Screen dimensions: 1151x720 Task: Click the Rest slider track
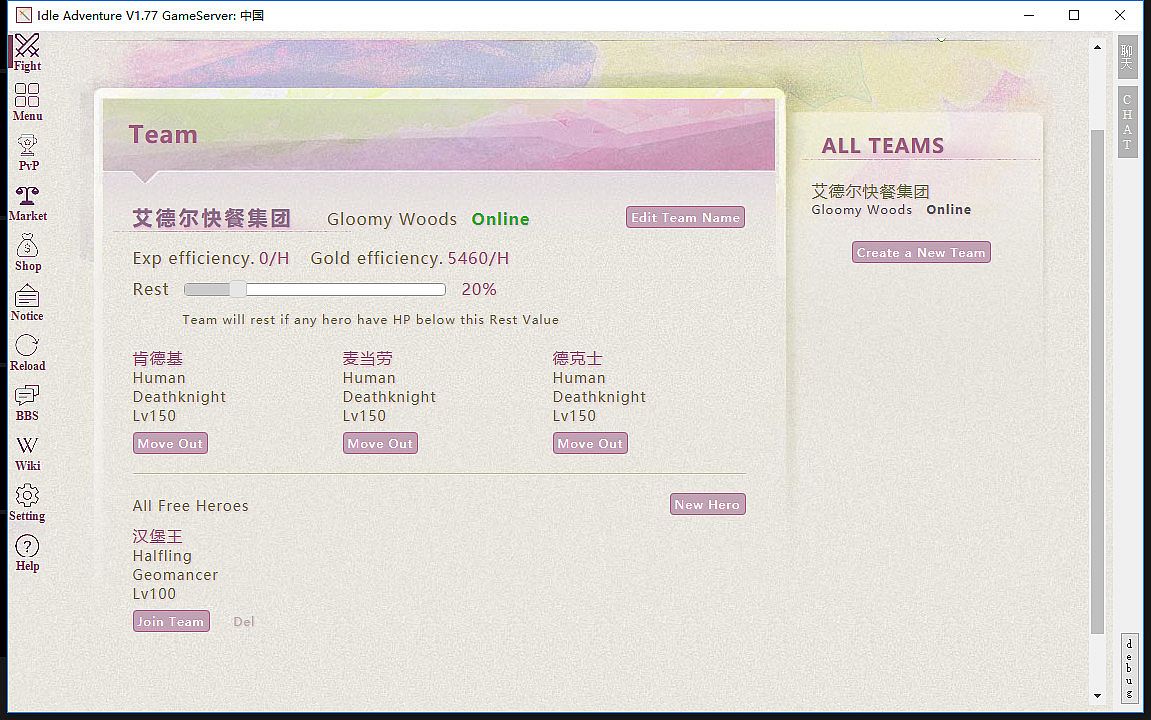coord(315,289)
